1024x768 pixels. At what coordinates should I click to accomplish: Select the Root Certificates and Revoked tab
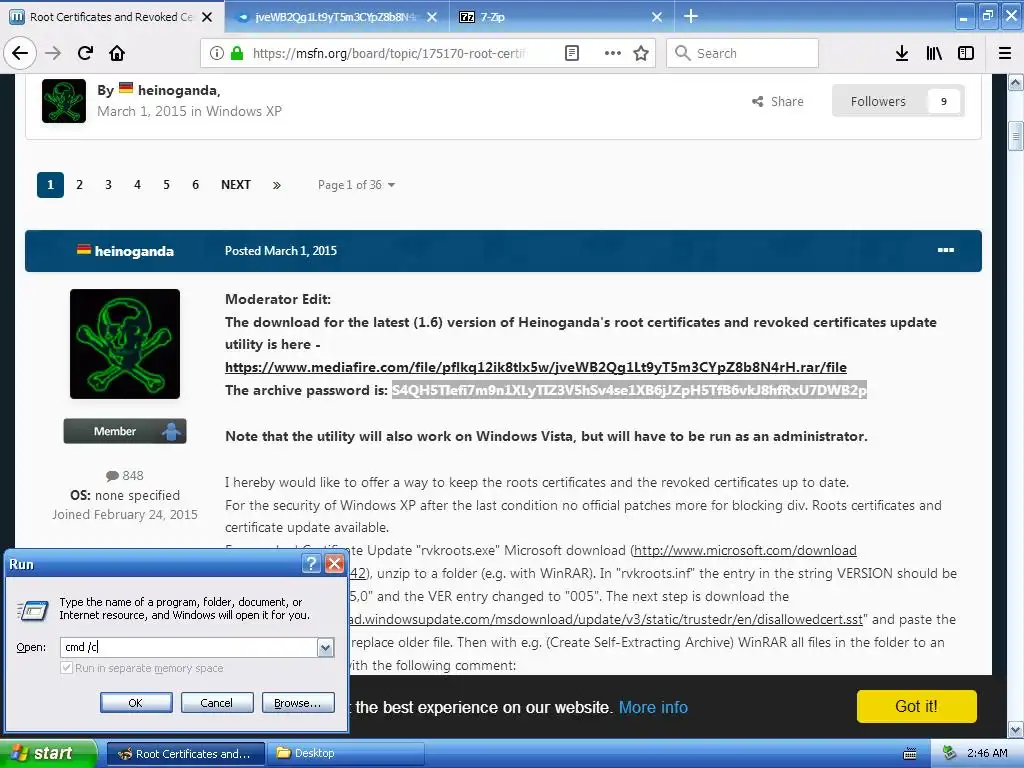[111, 17]
